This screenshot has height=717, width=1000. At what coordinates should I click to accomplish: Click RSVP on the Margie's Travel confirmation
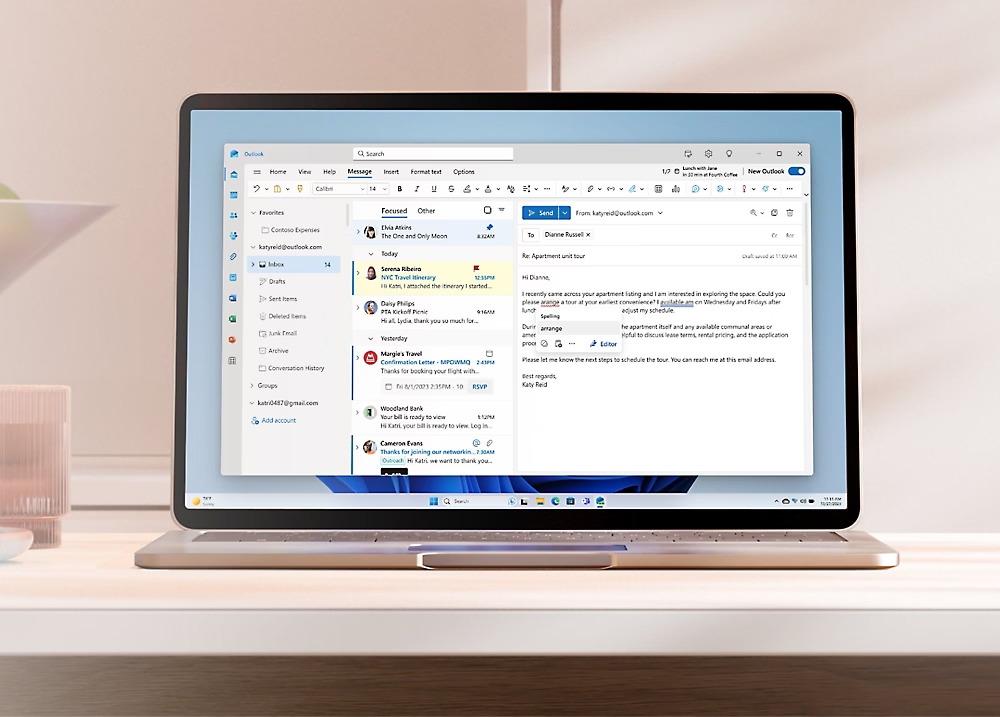click(479, 386)
